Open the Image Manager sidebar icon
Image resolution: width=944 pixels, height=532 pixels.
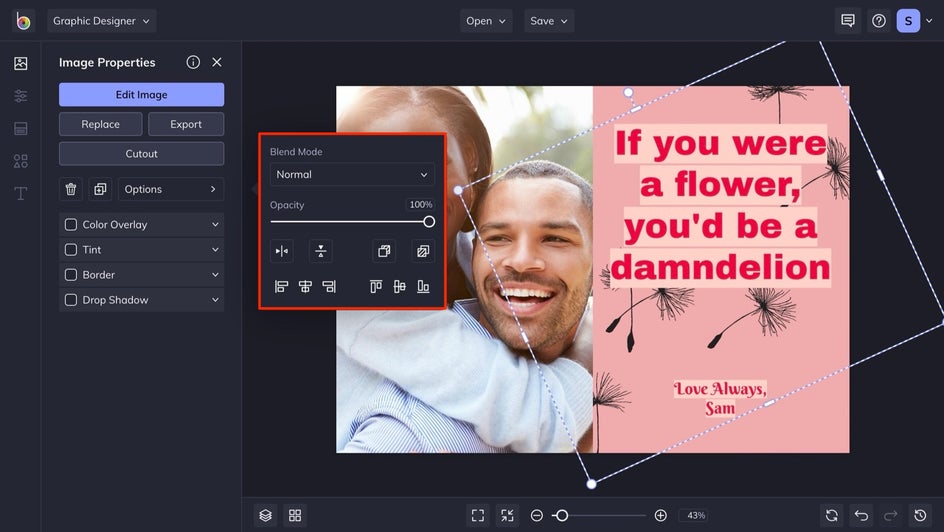[x=20, y=63]
